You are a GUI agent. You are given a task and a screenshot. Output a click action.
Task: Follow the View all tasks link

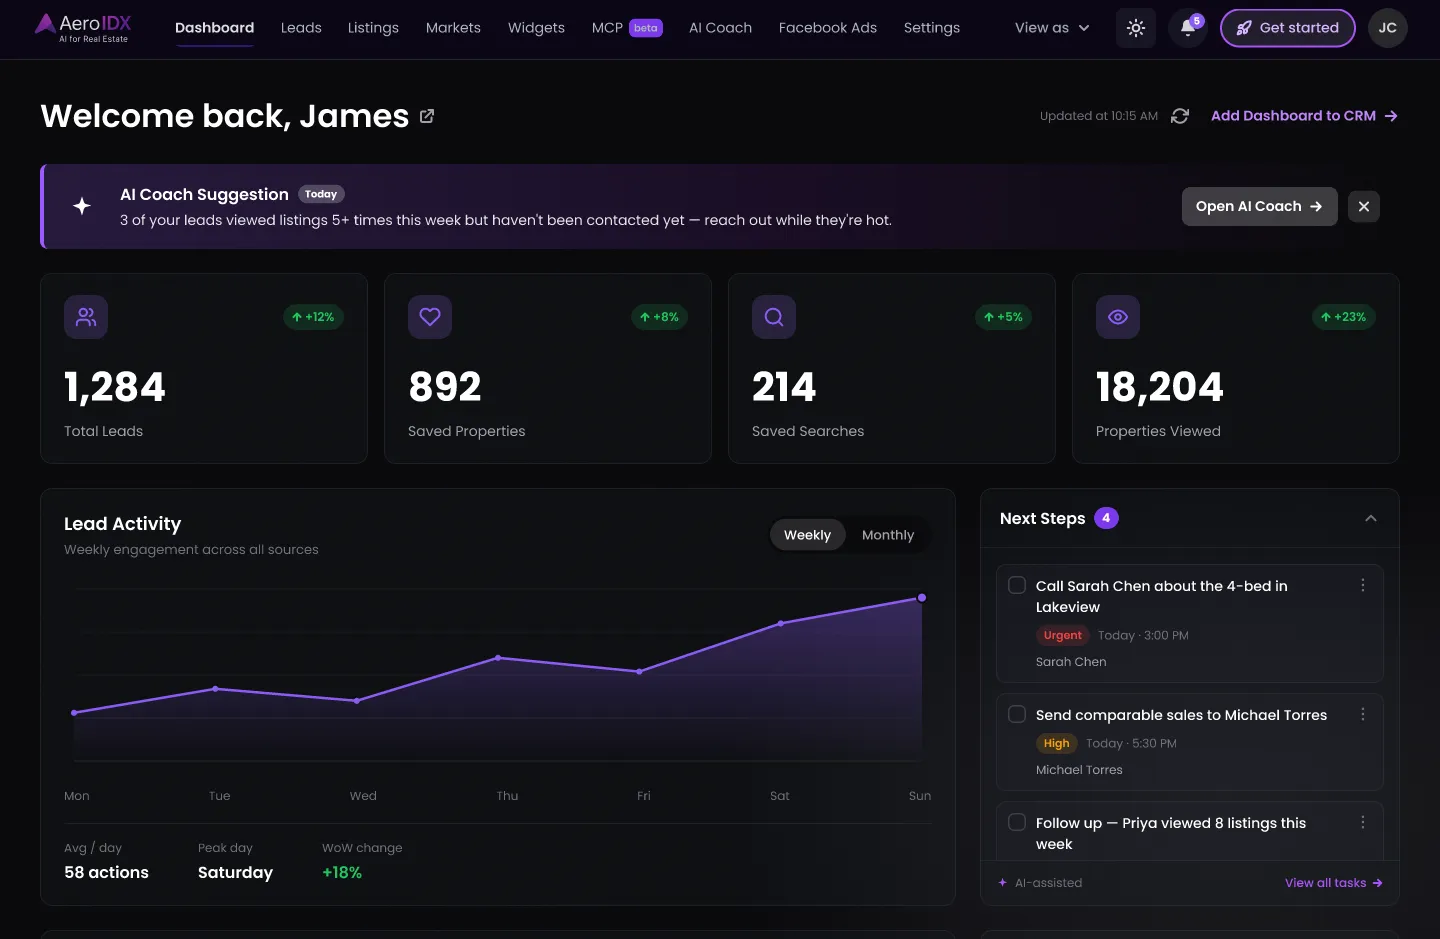[x=1334, y=883]
